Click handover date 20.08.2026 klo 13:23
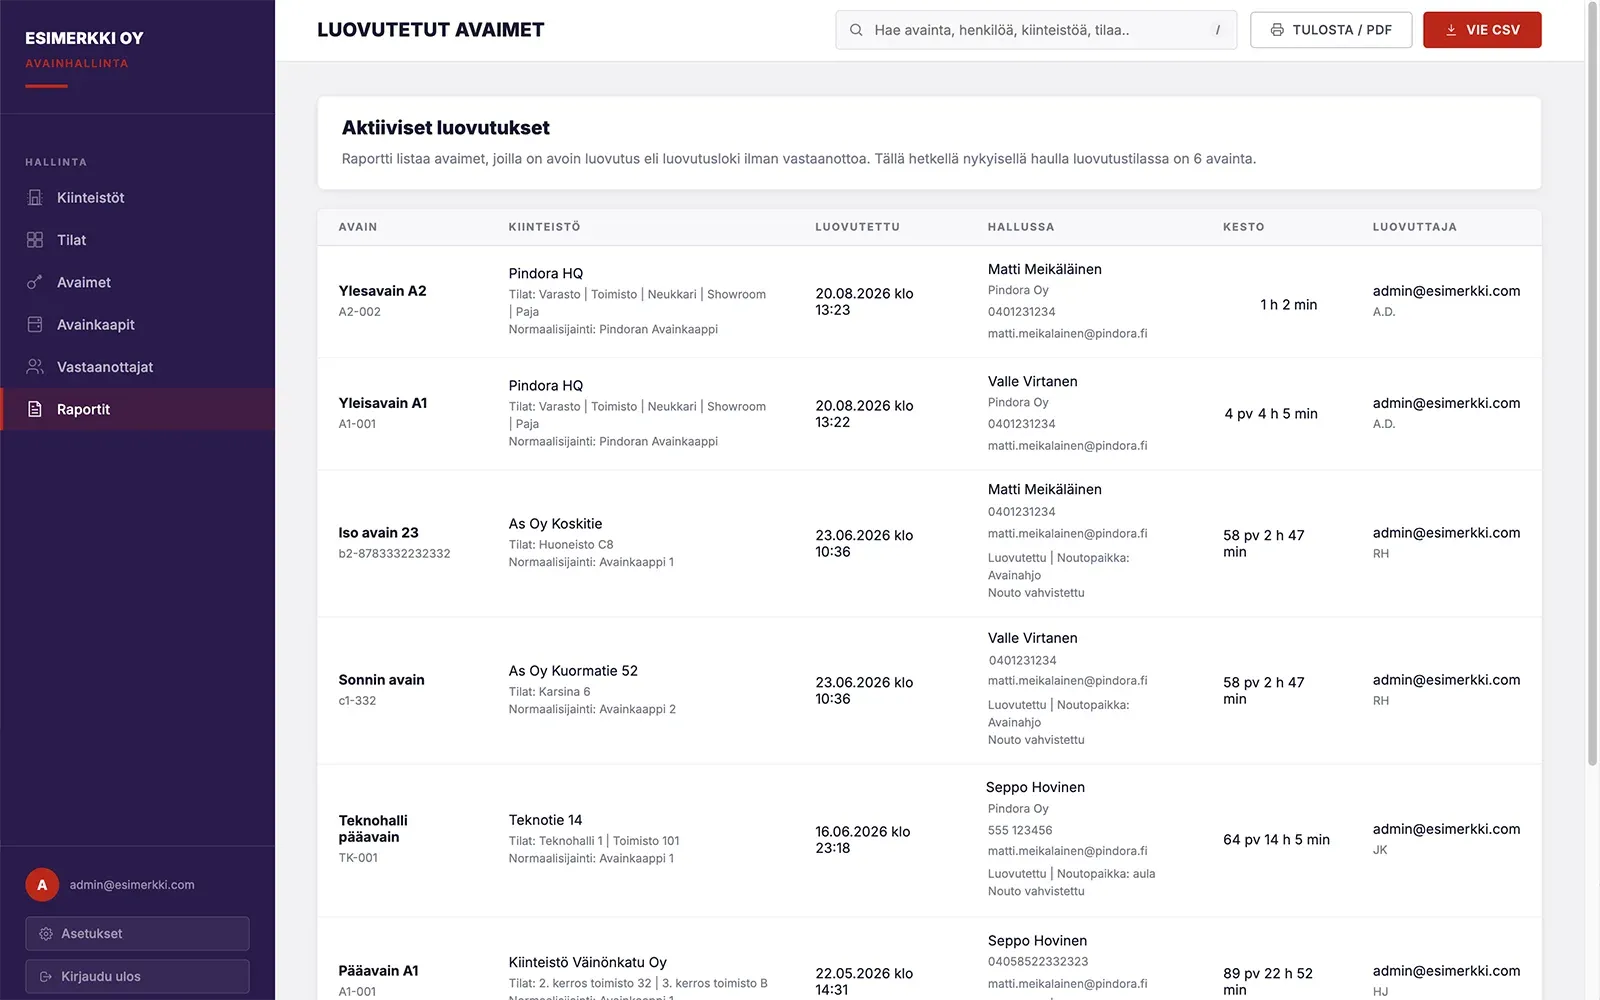Screen dimensions: 1600x1000 coord(864,302)
